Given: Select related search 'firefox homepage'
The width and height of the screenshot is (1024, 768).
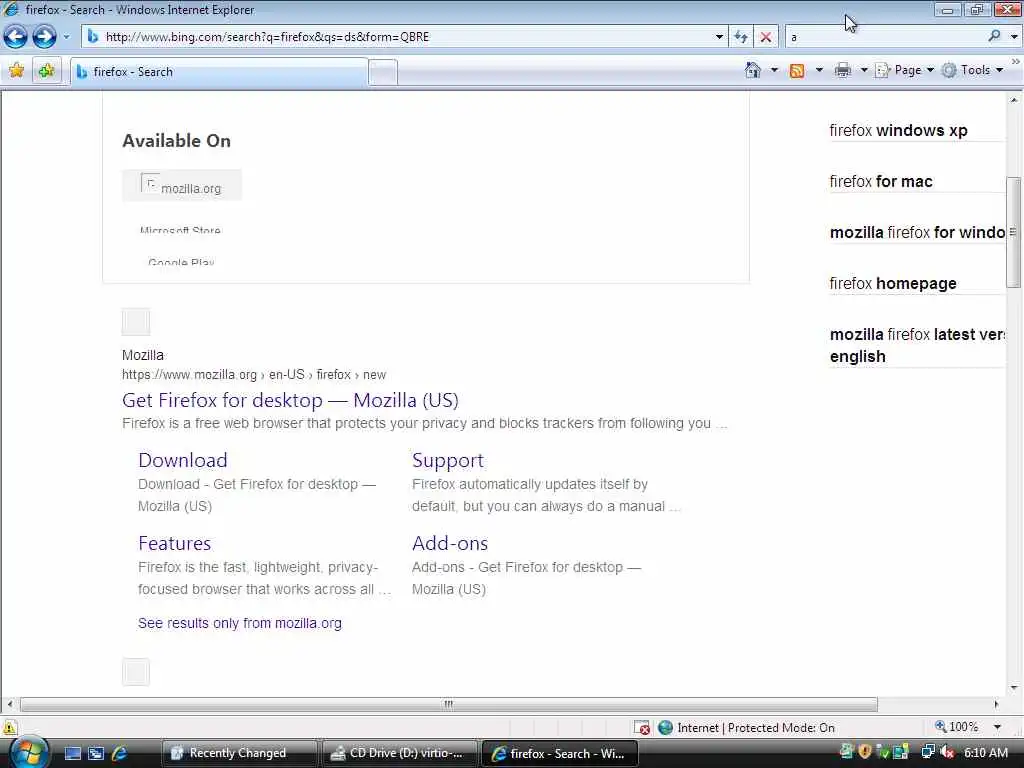Looking at the screenshot, I should pos(893,283).
